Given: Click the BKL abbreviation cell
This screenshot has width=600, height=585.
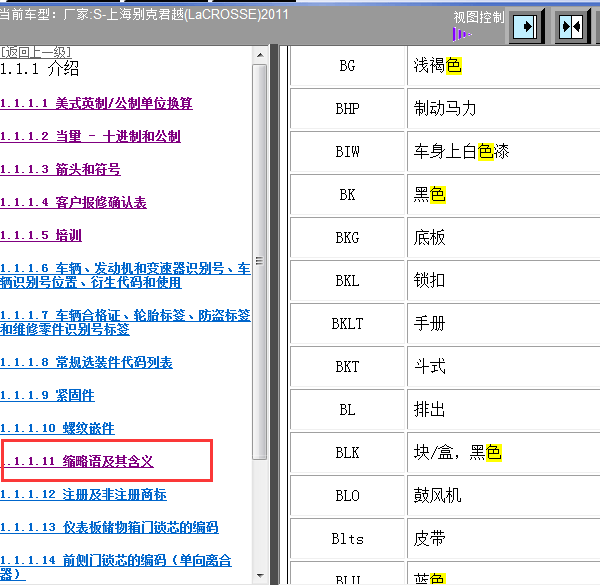Looking at the screenshot, I should pyautogui.click(x=347, y=281).
